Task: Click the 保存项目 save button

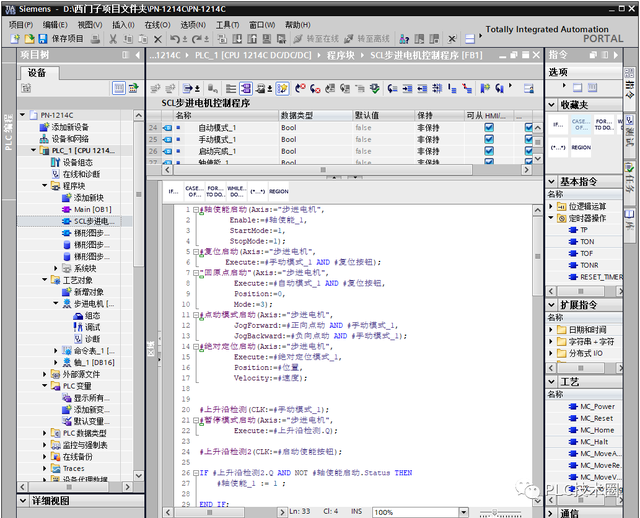Action: pyautogui.click(x=61, y=39)
